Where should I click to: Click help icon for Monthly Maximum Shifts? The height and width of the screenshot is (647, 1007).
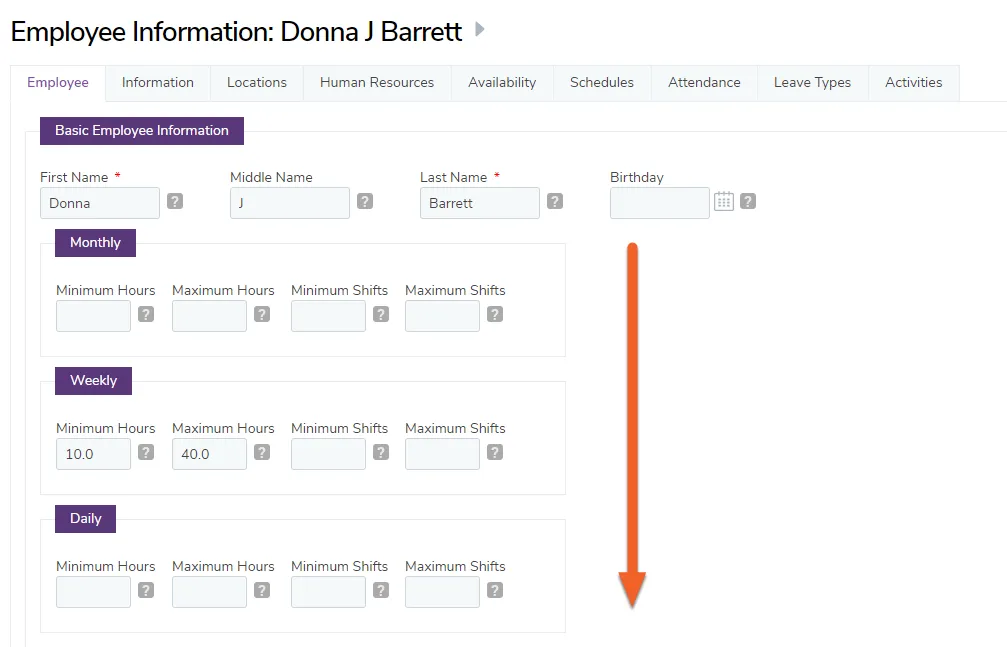pos(495,314)
